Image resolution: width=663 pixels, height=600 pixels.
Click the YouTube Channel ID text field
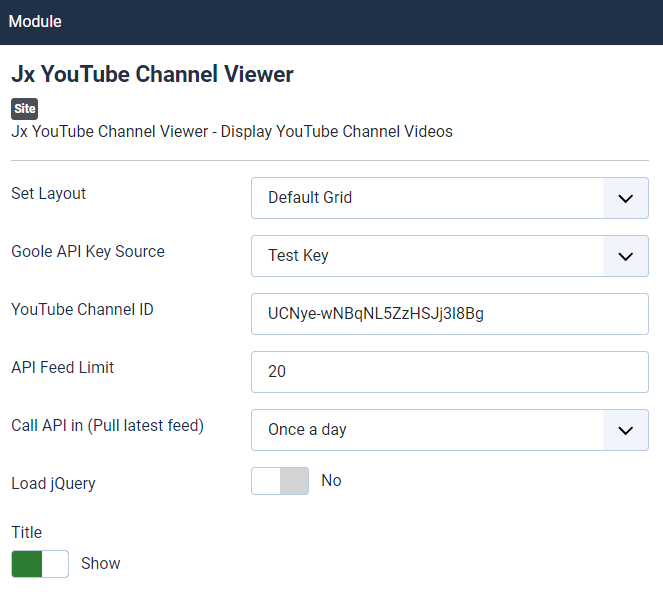449,314
